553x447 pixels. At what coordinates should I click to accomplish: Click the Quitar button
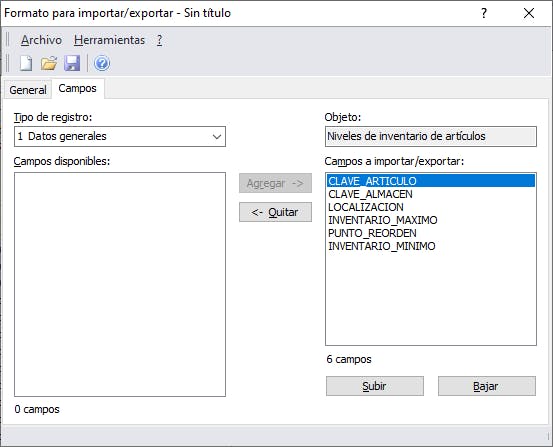(x=275, y=212)
